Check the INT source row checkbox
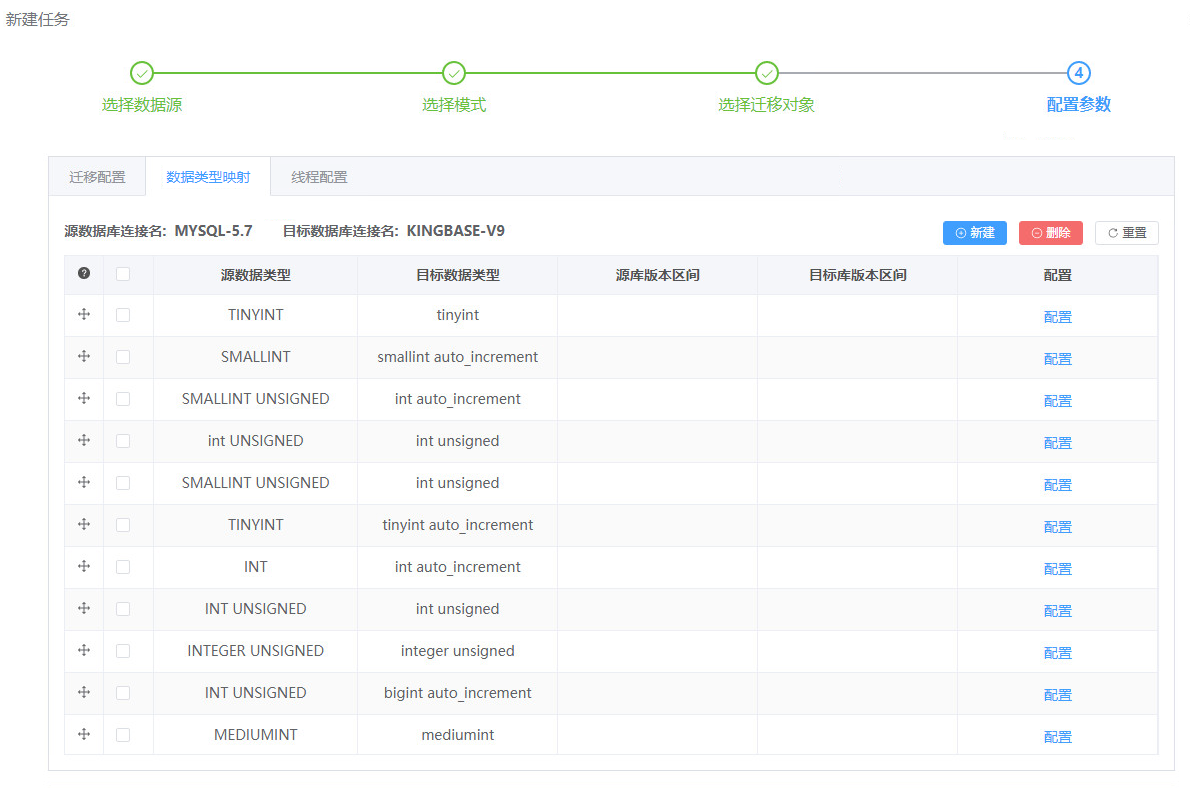1190x801 pixels. coord(123,567)
